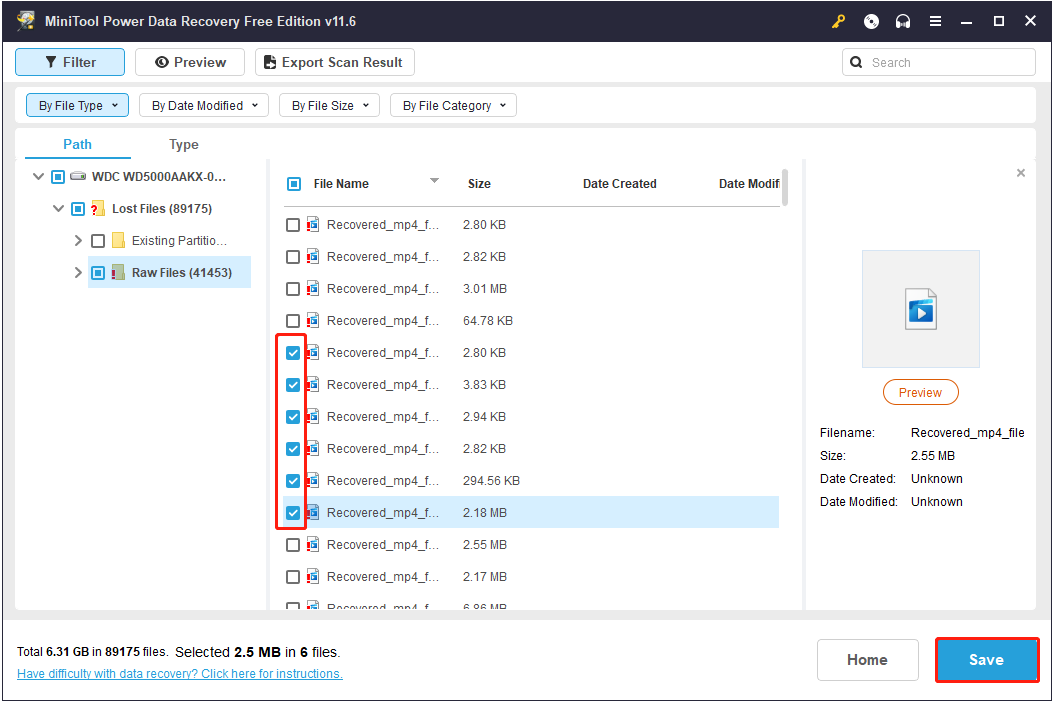
Task: Sort by the Size column header
Action: [479, 184]
